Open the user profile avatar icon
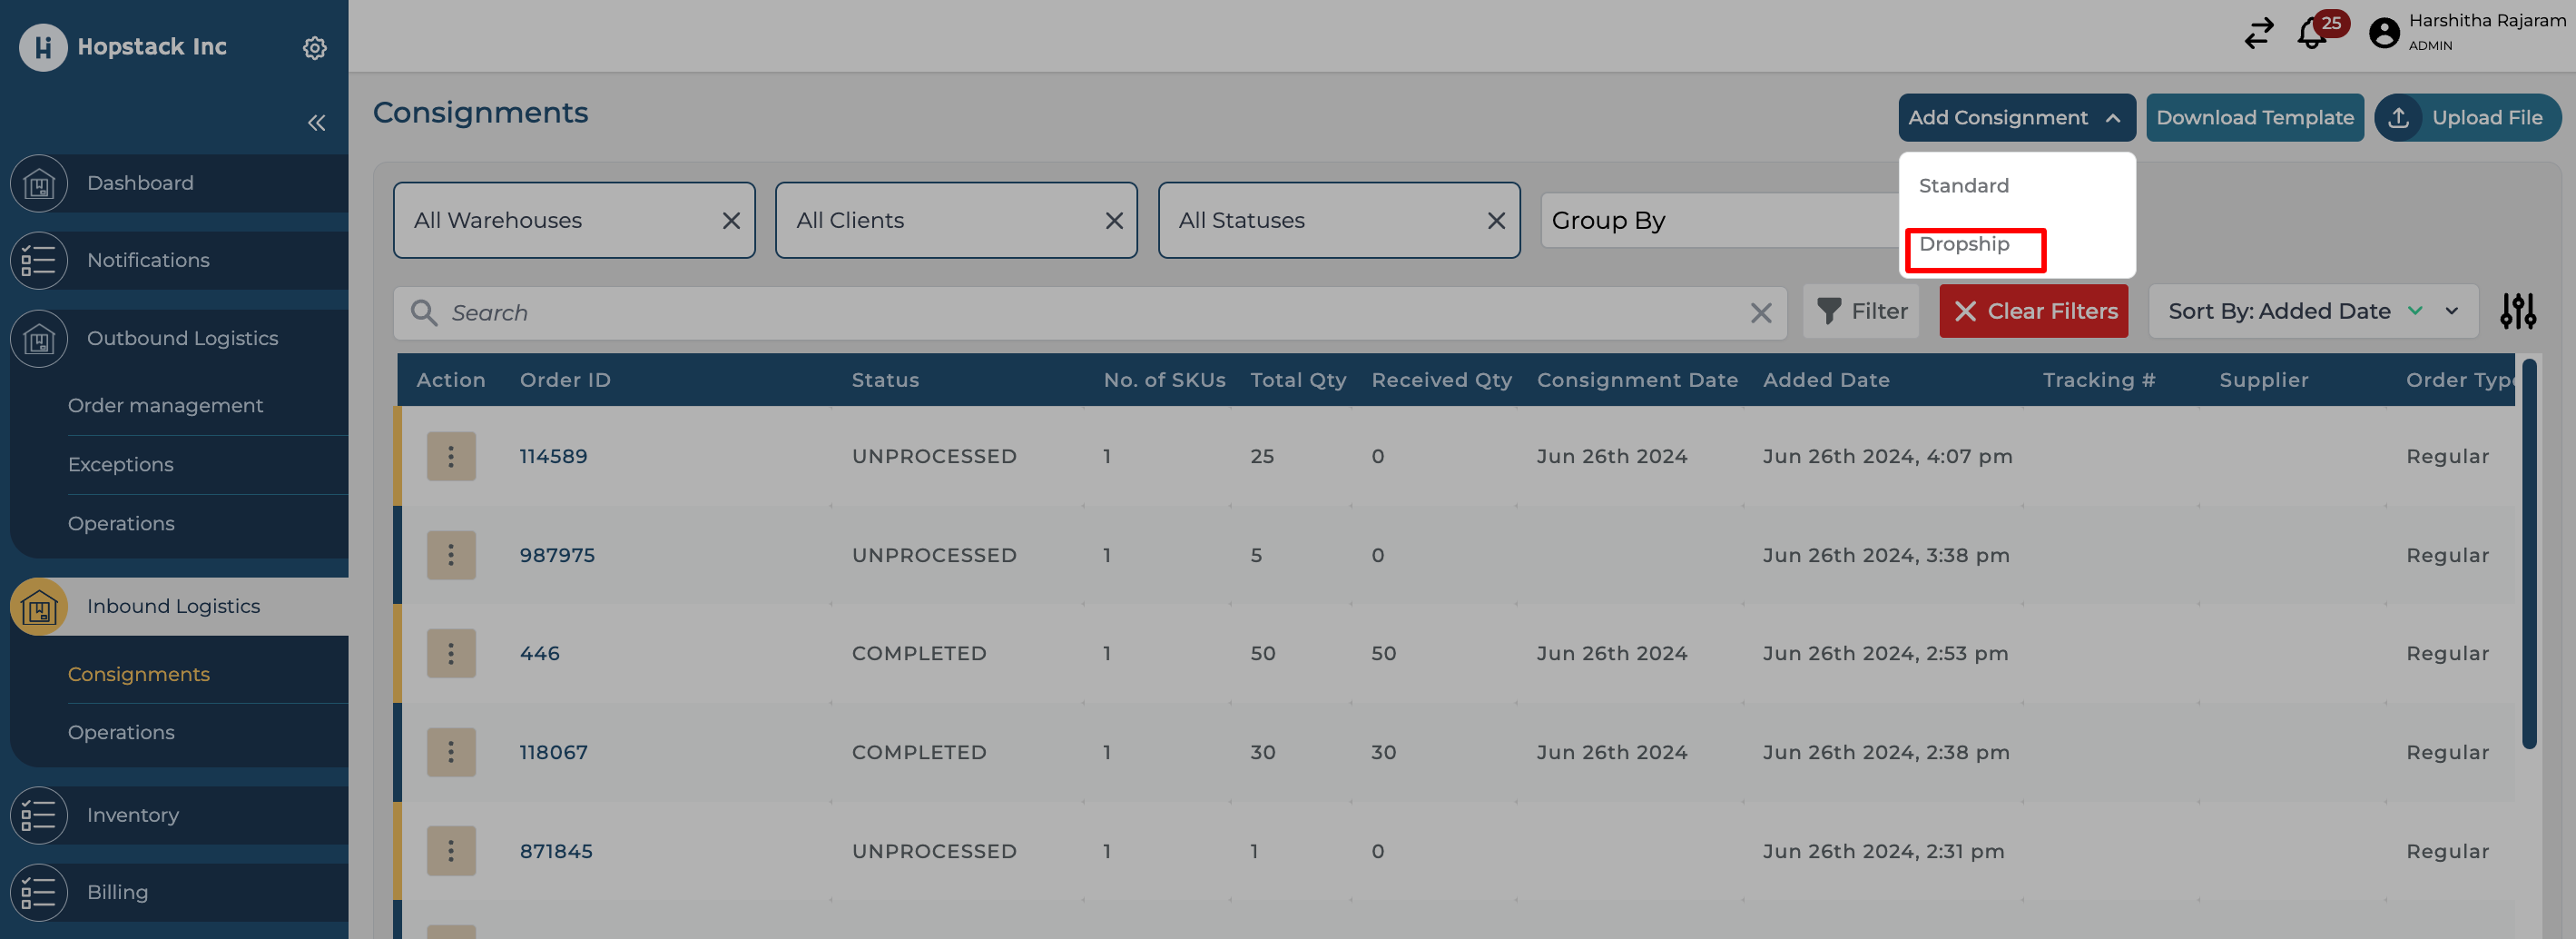This screenshot has height=939, width=2576. 2383,34
